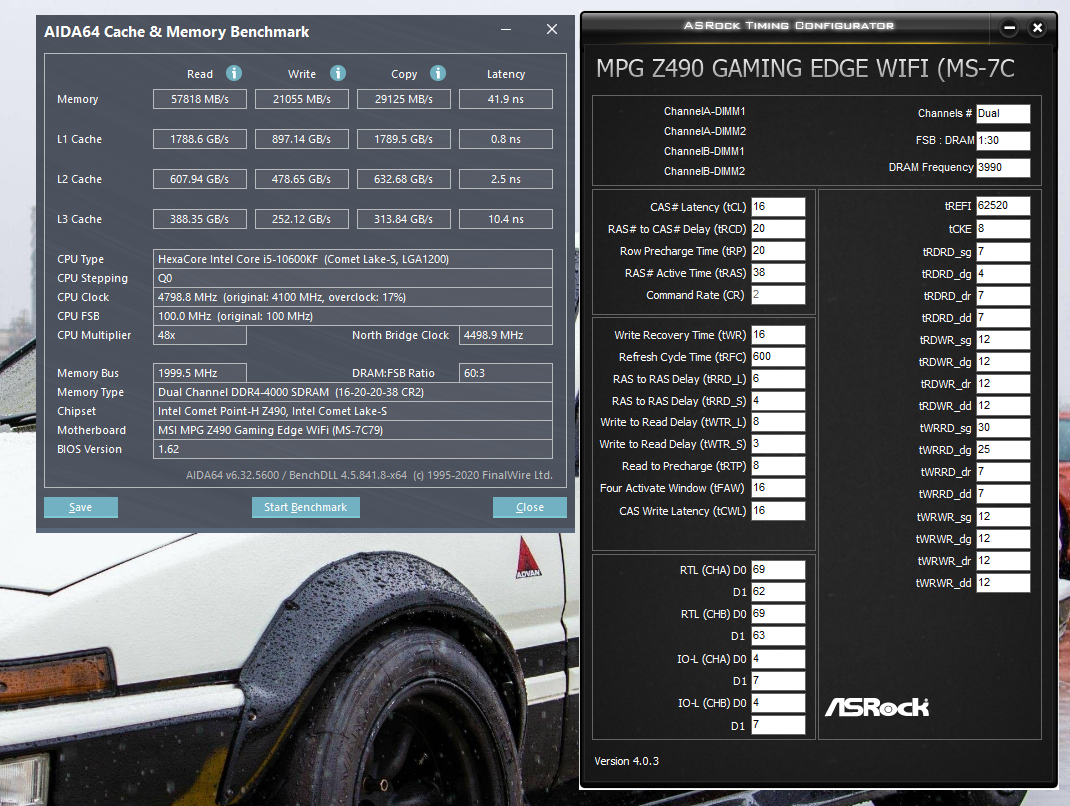The image size is (1070, 806).
Task: Click the Command Rate (CR) field
Action: [778, 295]
